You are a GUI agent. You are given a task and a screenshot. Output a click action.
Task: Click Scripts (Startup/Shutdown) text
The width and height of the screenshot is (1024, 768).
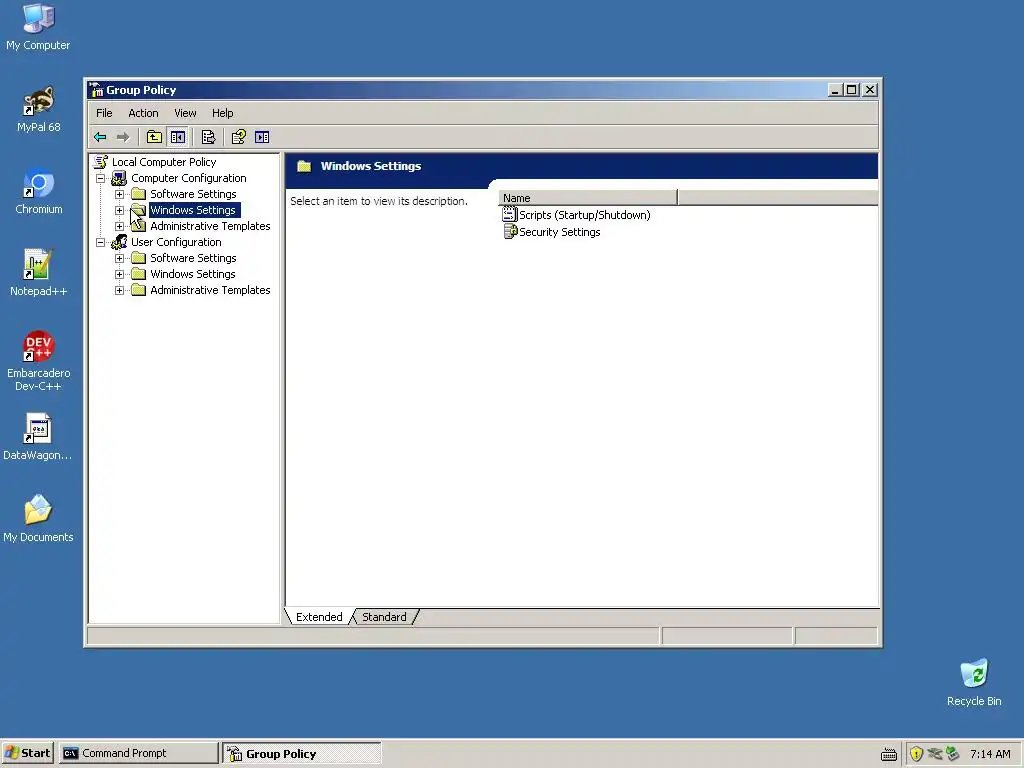pos(584,215)
